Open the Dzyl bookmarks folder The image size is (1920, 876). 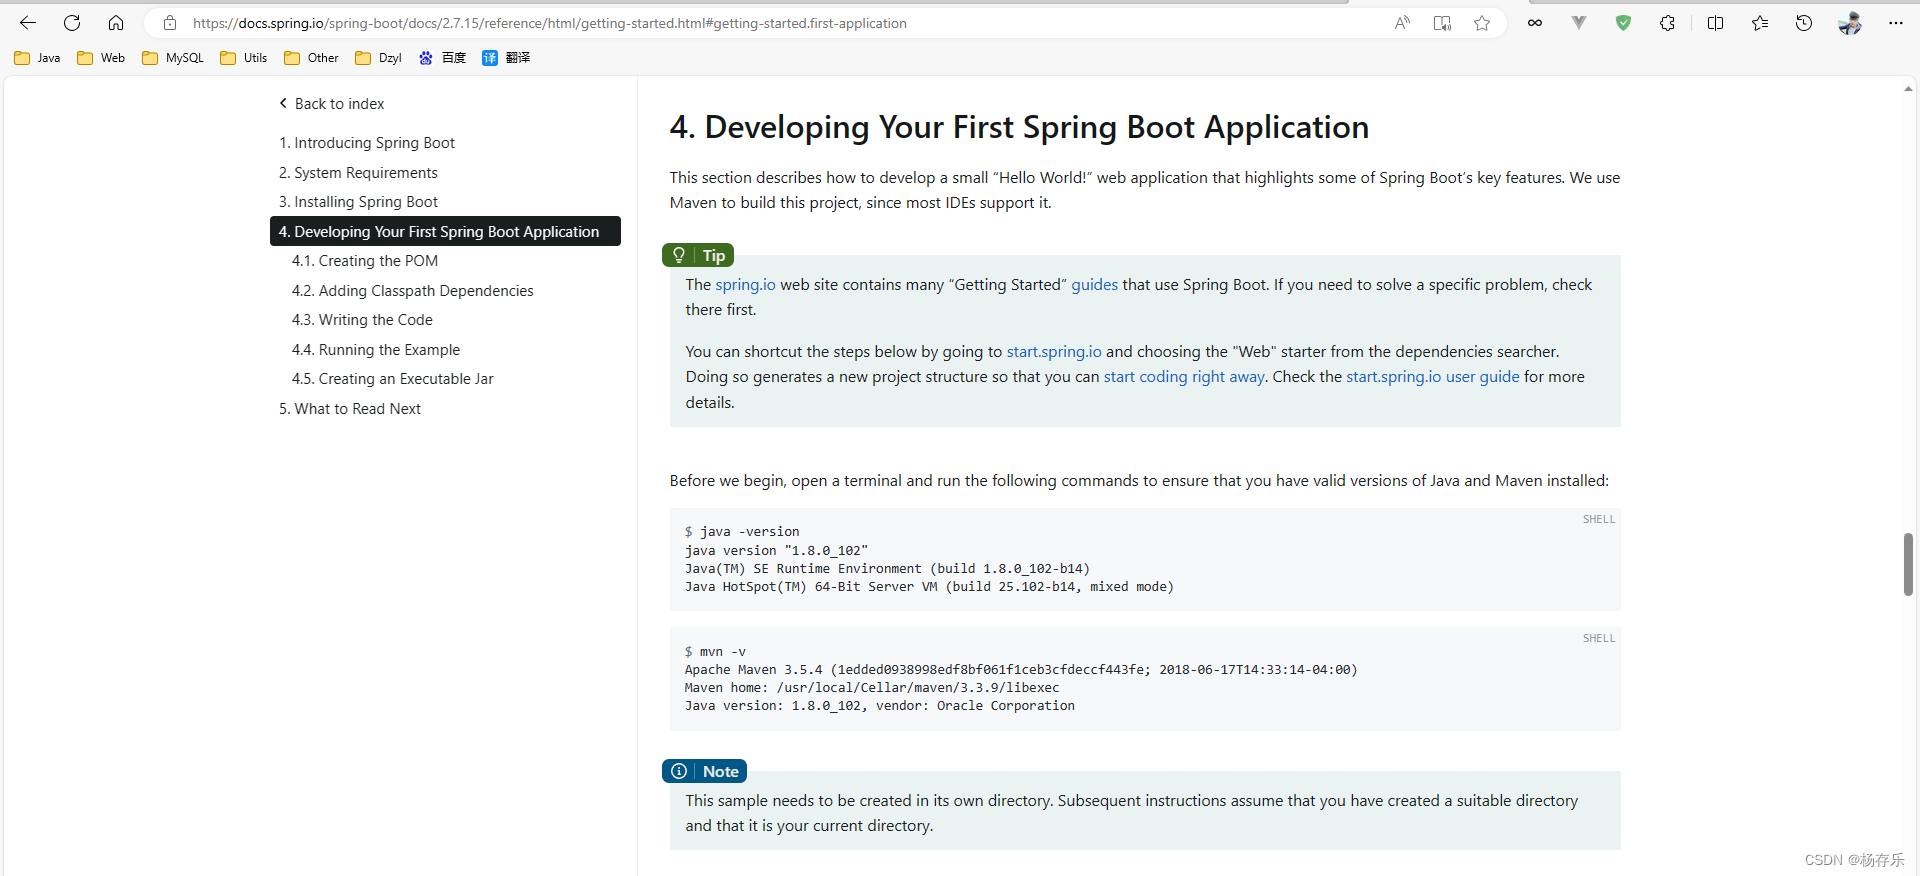coord(378,58)
